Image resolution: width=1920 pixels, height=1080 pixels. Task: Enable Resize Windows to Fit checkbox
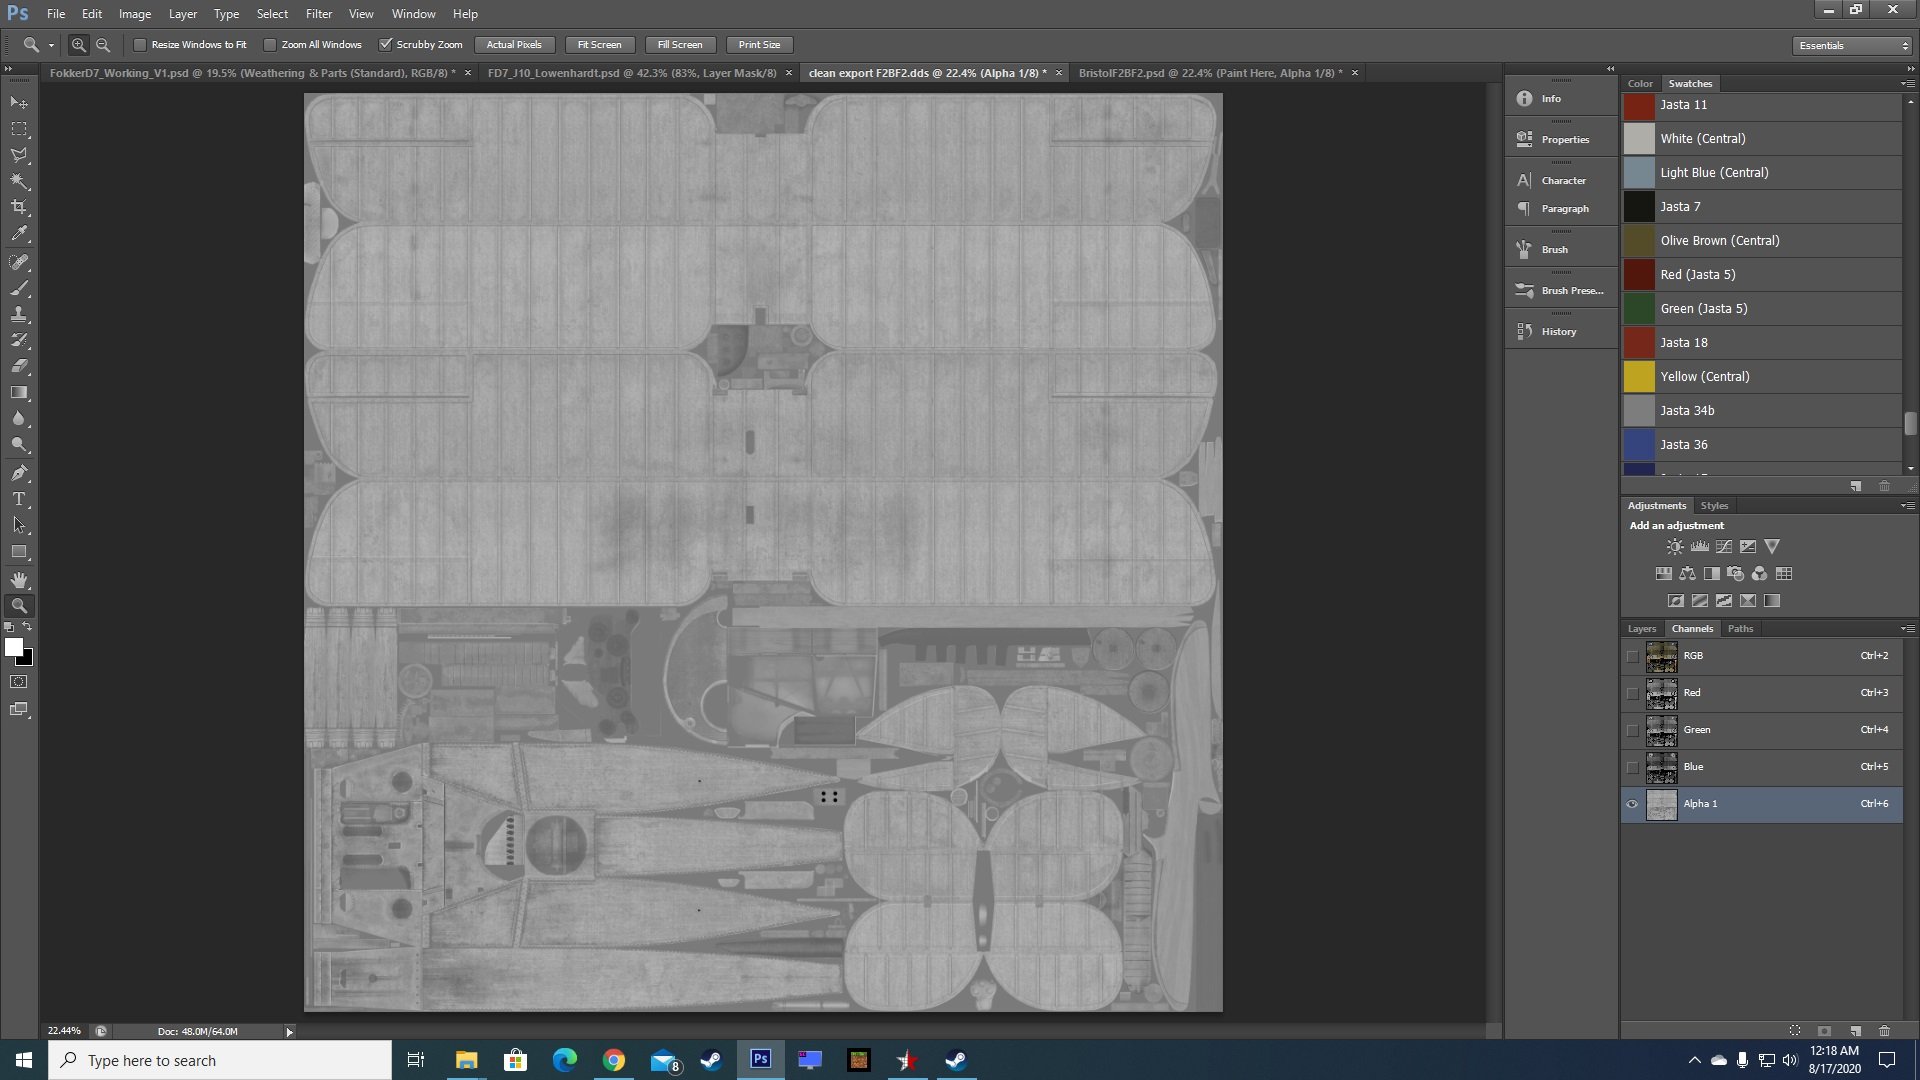click(x=140, y=45)
